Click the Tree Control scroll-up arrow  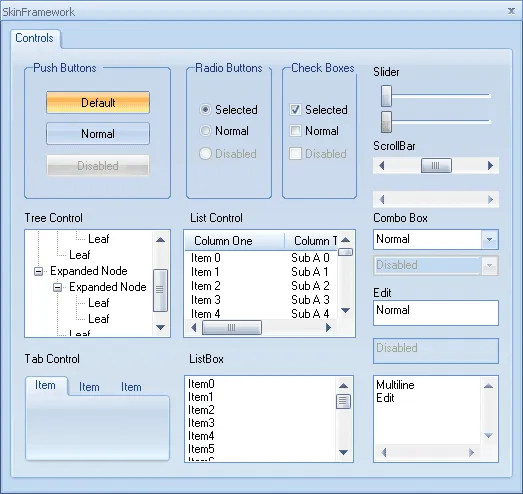(x=160, y=239)
